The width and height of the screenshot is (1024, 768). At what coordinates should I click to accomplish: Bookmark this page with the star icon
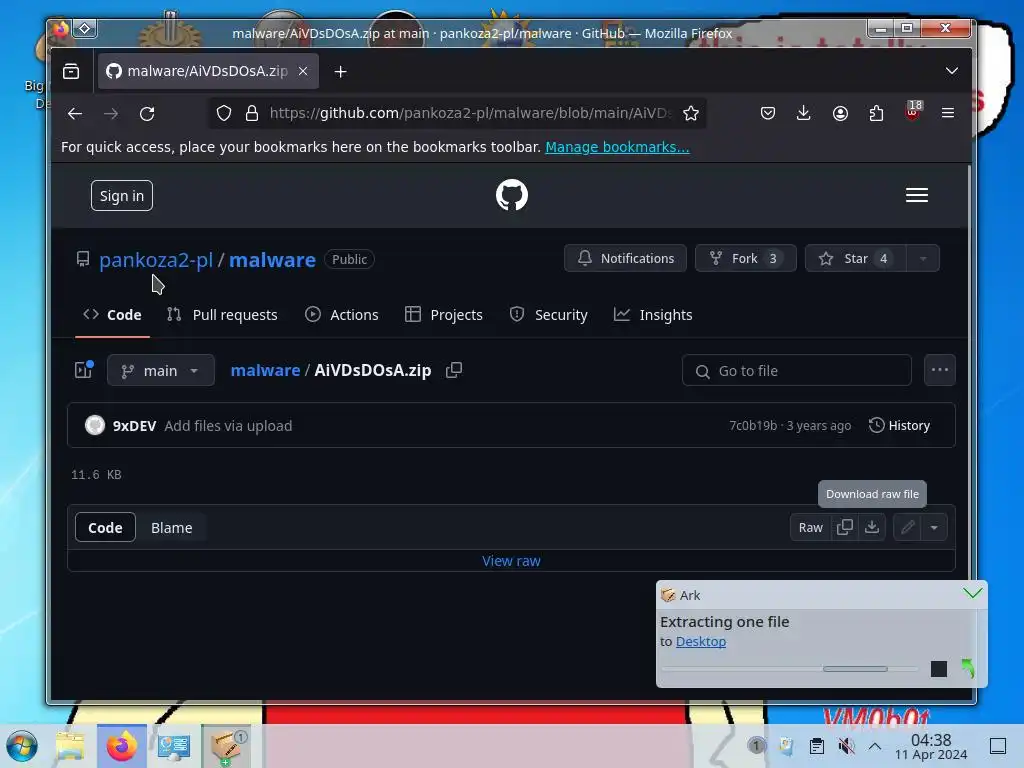coord(690,113)
